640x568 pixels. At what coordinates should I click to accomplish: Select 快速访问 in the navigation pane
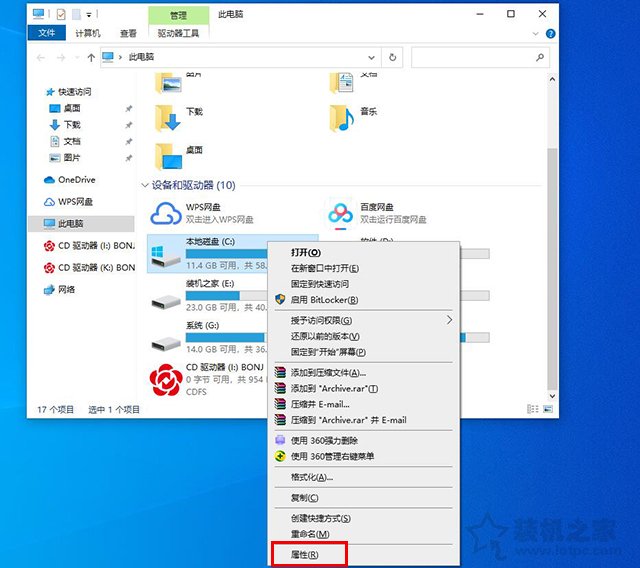[x=74, y=92]
